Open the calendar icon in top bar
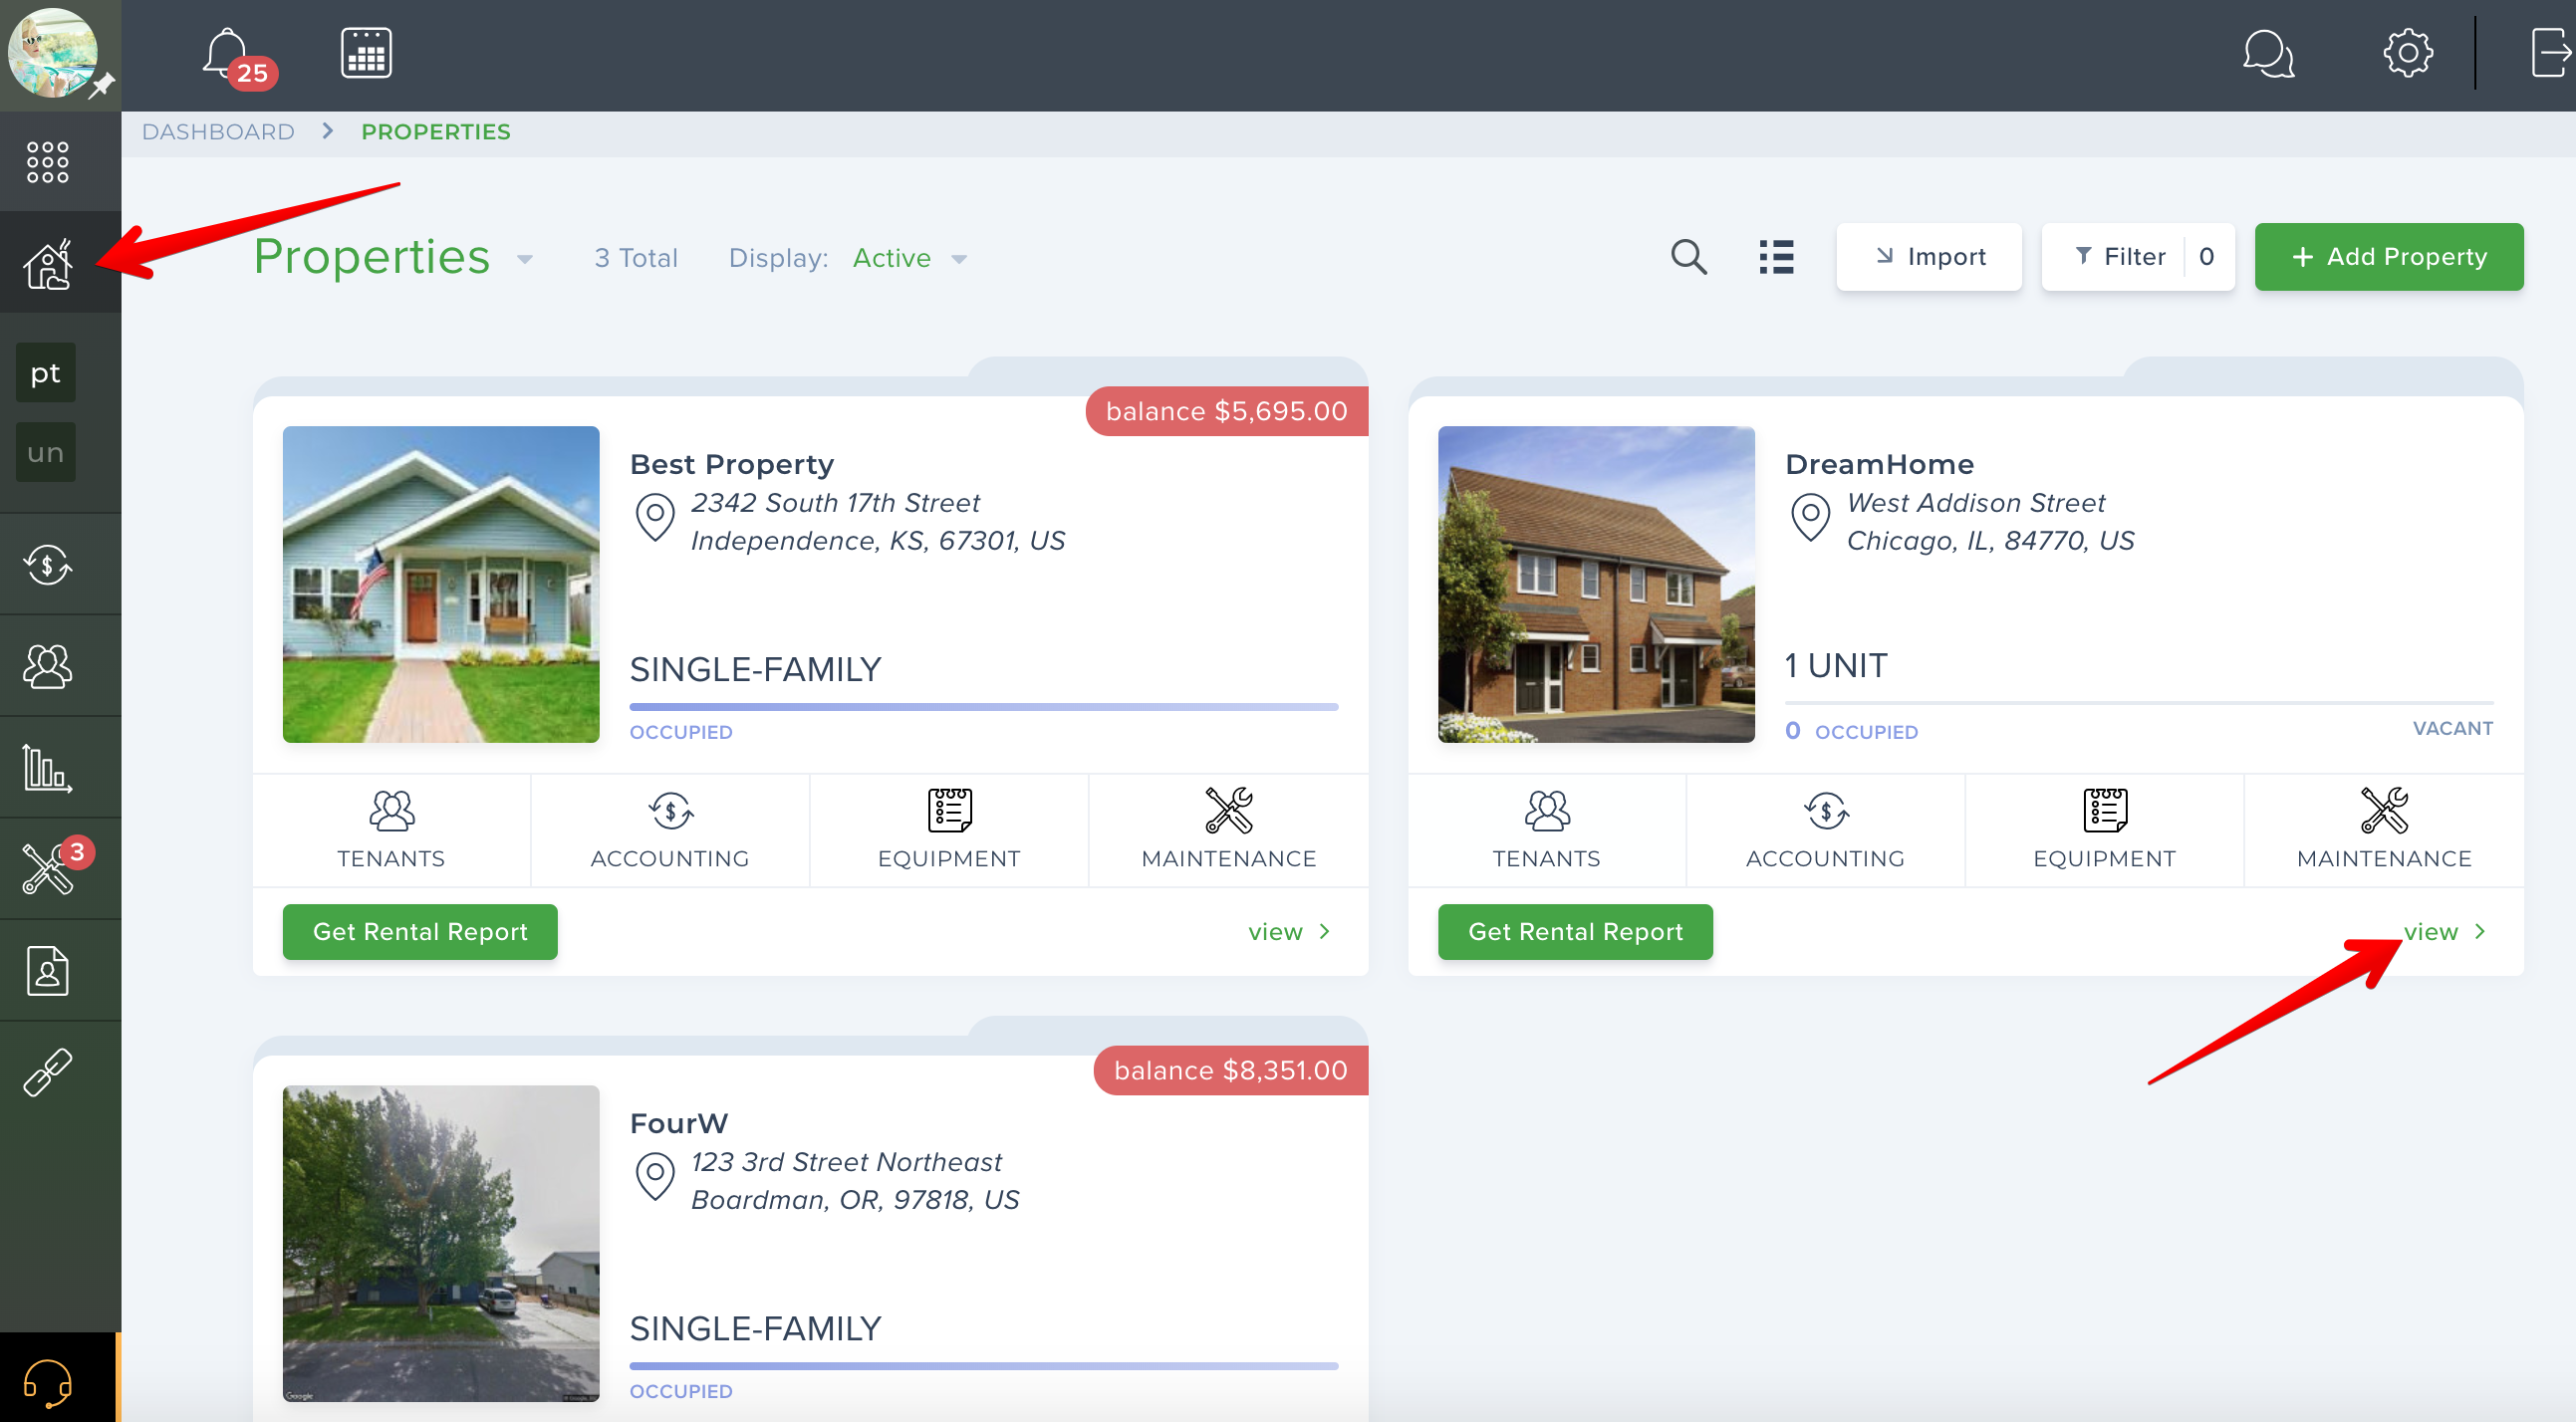2576x1422 pixels. click(x=366, y=53)
